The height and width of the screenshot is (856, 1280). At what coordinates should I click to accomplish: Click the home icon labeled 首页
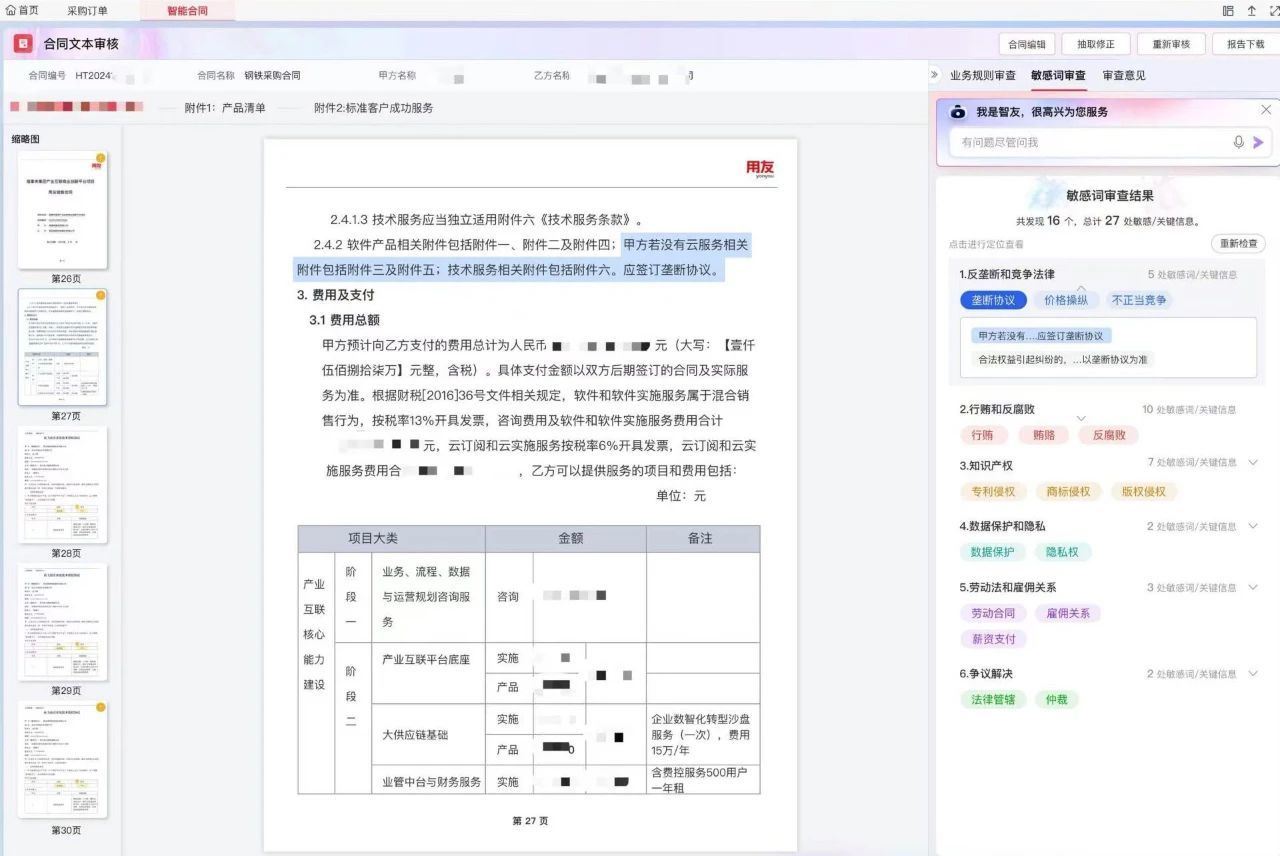coord(11,11)
